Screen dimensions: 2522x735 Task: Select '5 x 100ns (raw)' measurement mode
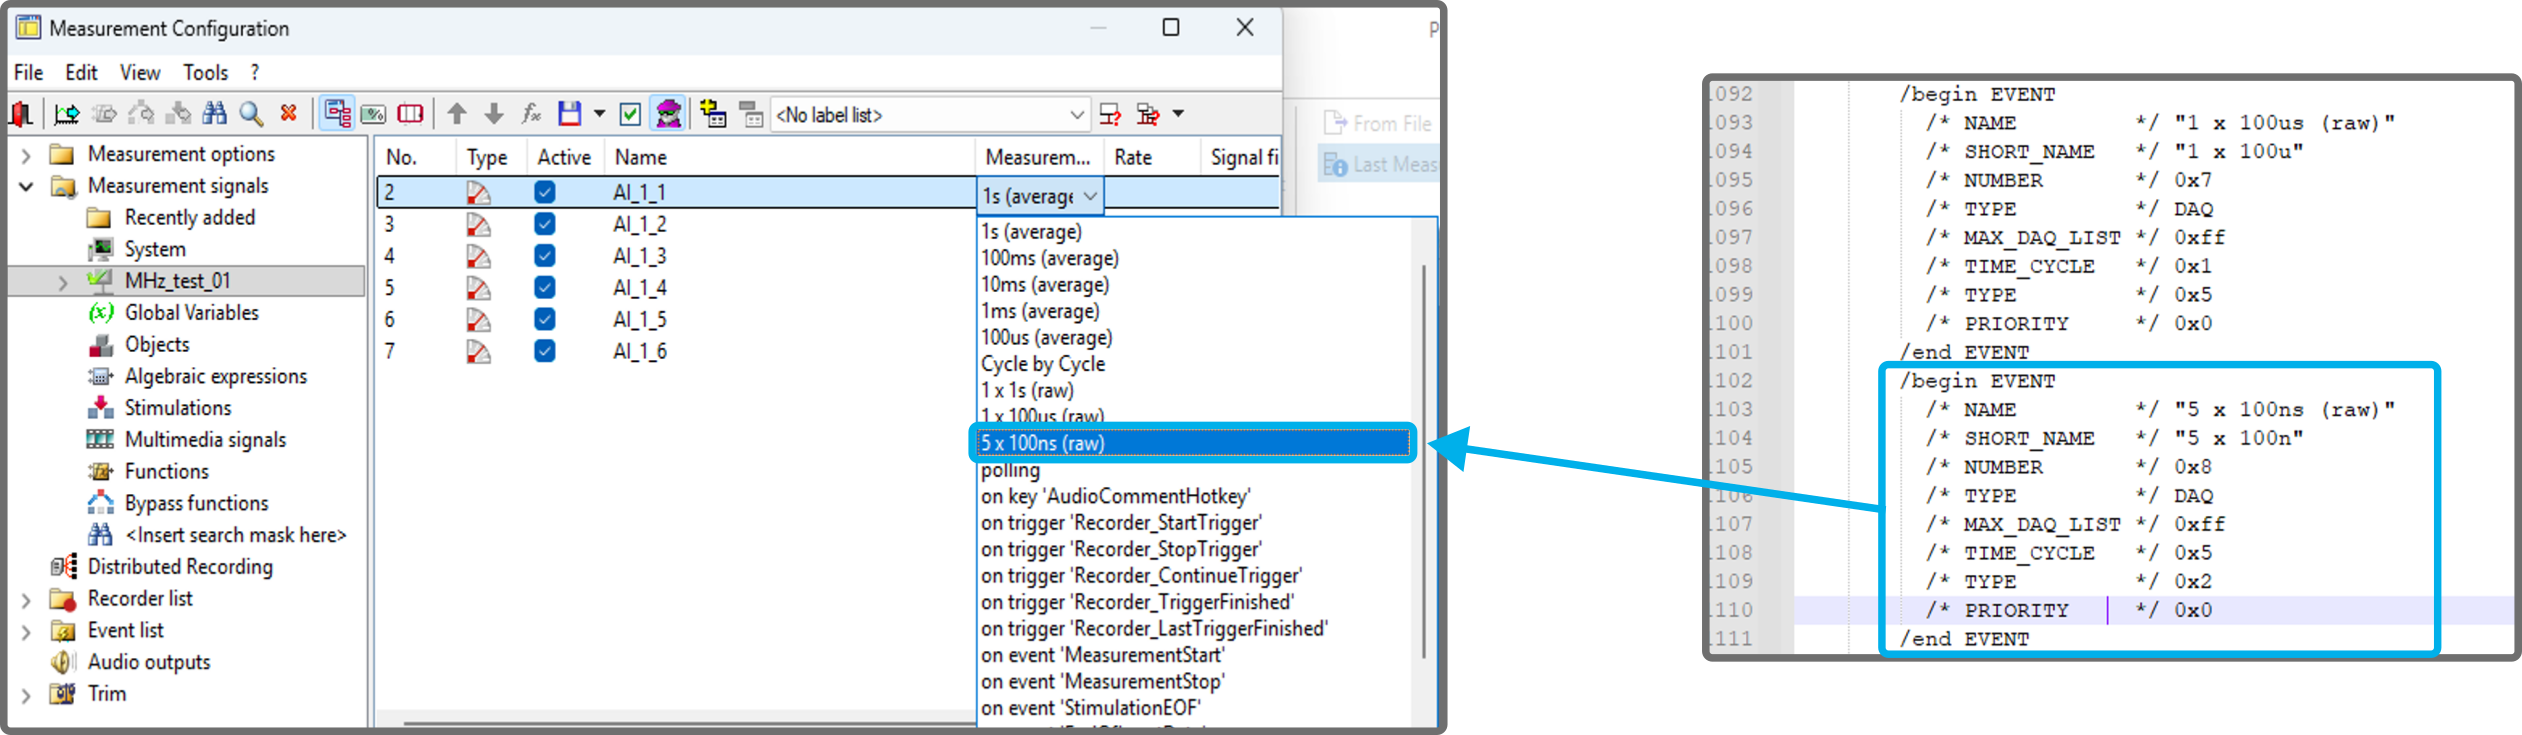pos(1190,443)
